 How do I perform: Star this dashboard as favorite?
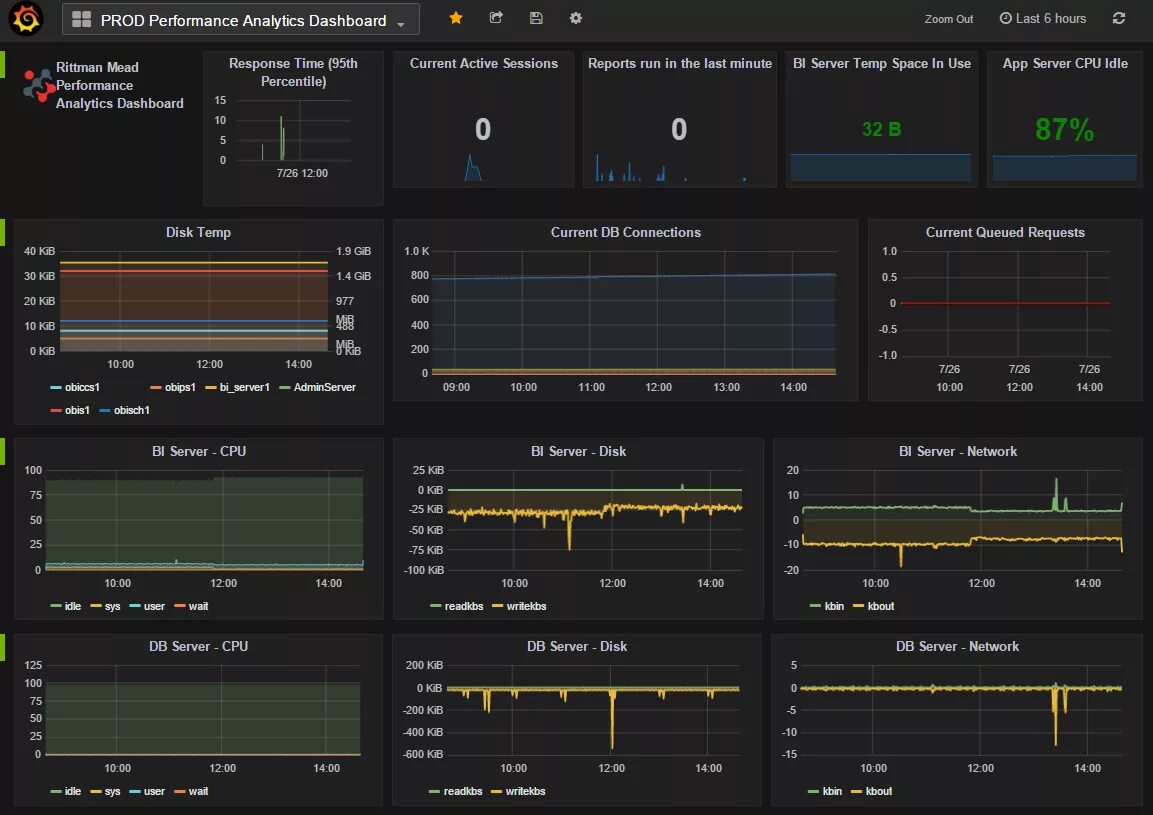pyautogui.click(x=456, y=18)
